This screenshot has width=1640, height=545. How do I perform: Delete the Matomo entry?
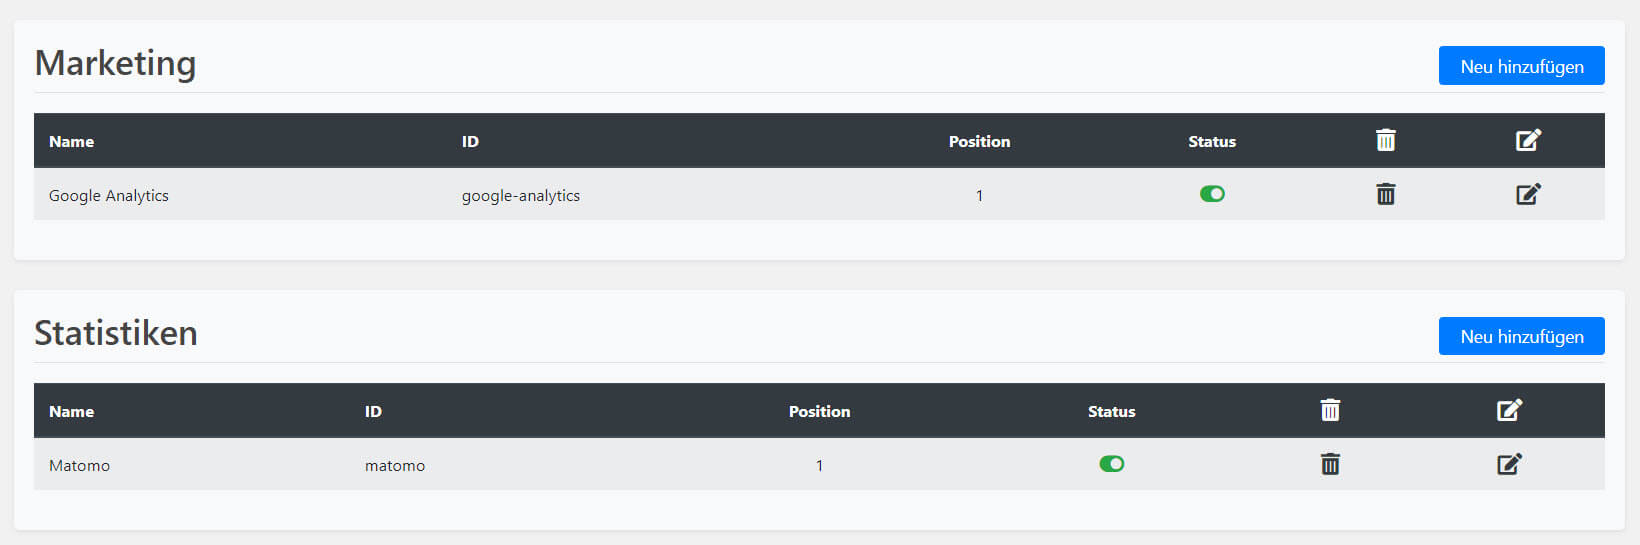[x=1330, y=464]
